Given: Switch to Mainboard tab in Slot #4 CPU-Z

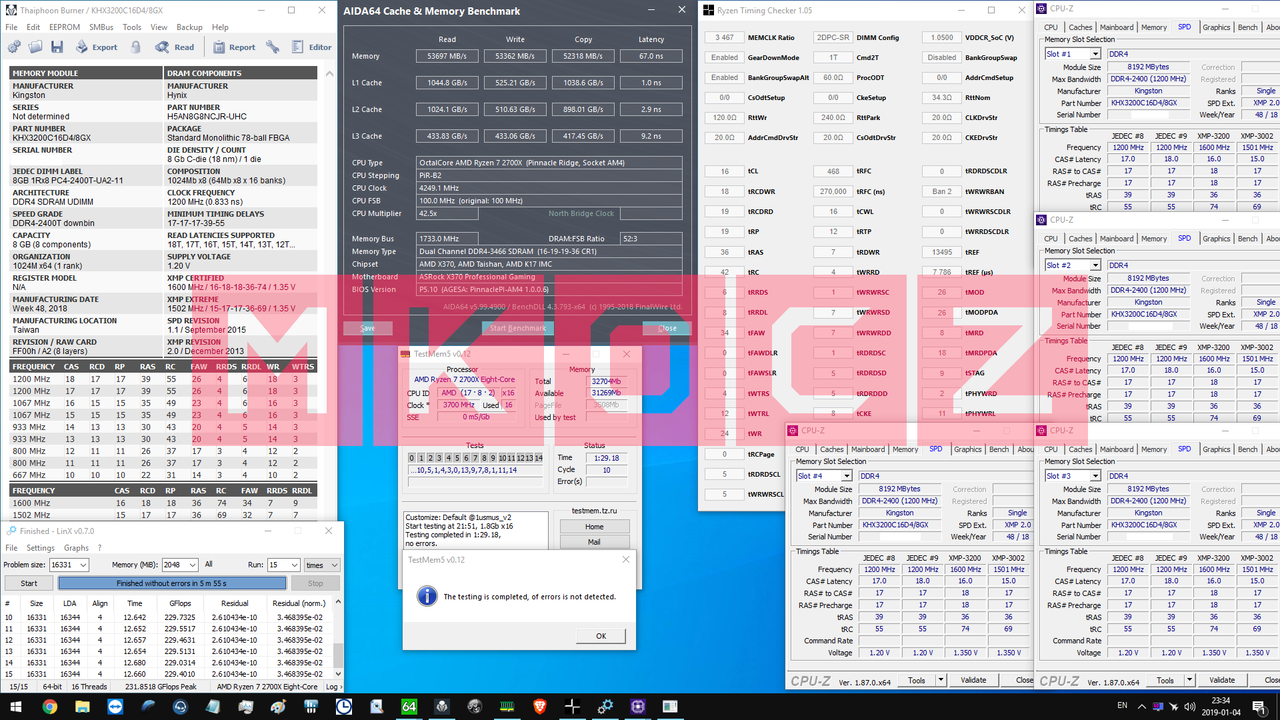Looking at the screenshot, I should (867, 450).
